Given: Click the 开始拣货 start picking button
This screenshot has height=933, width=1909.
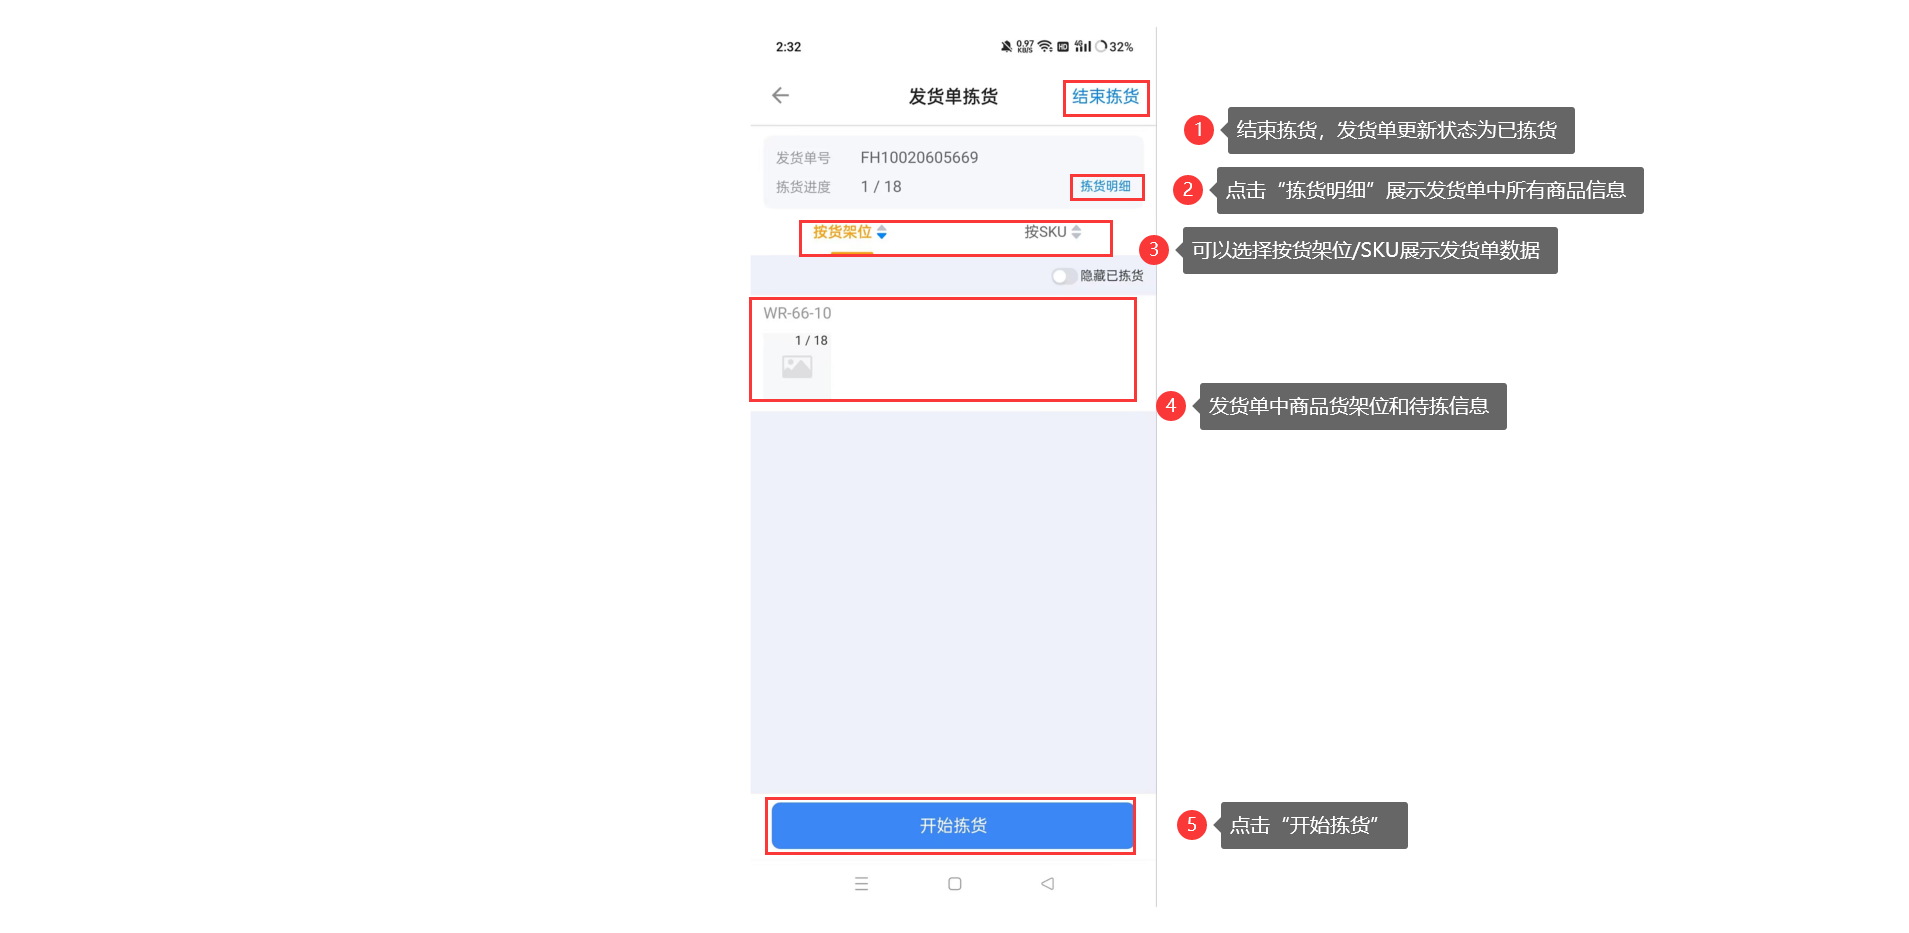Looking at the screenshot, I should (x=953, y=826).
